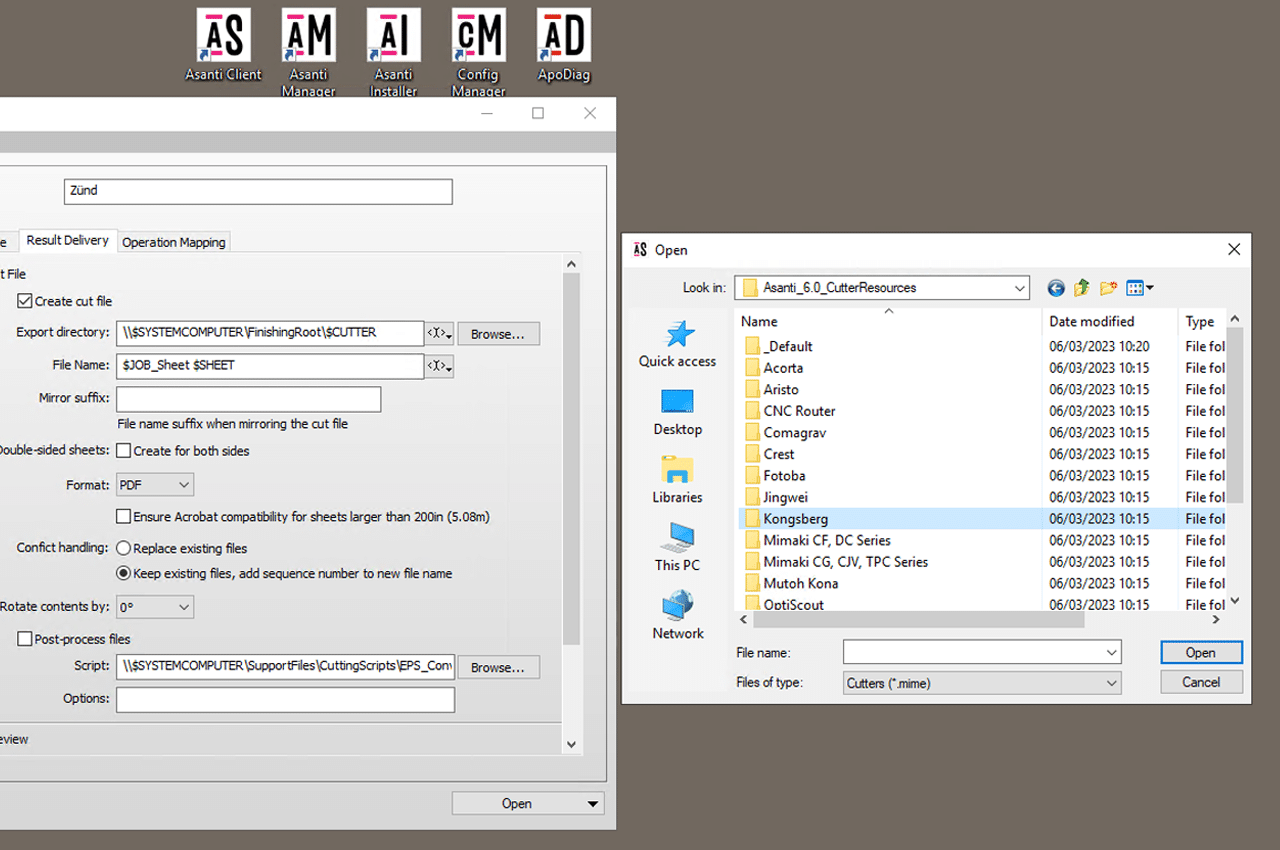Go up one folder level
Screen dimensions: 1280x850
pos(1082,288)
